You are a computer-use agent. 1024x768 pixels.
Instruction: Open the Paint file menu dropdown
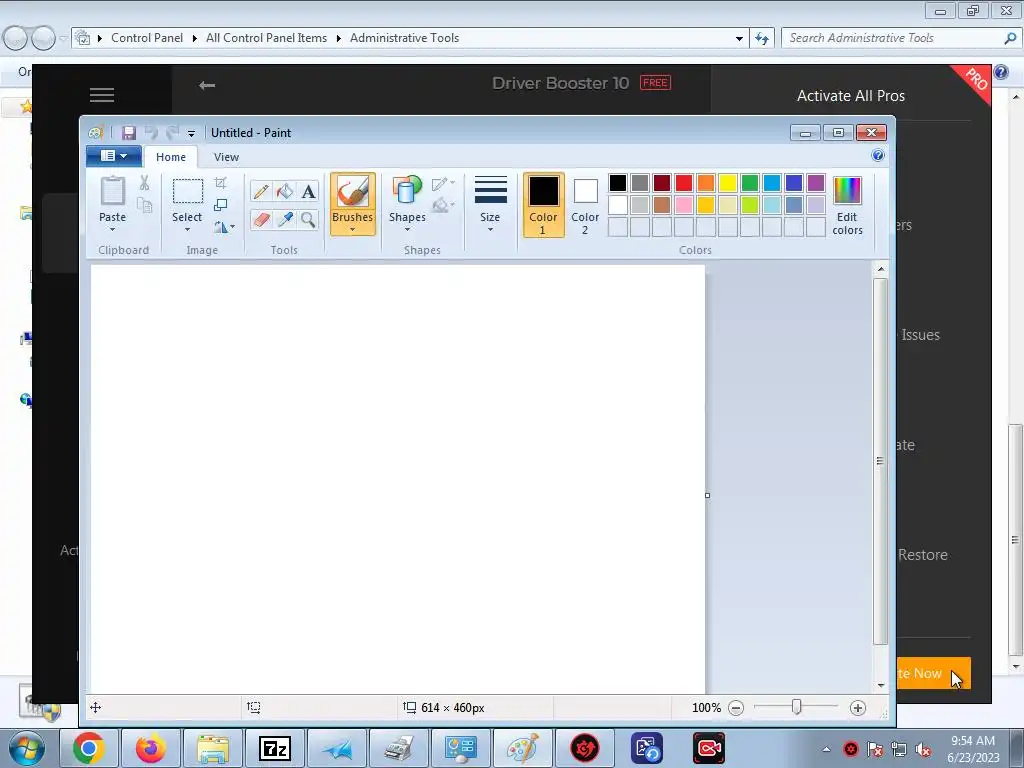[114, 156]
